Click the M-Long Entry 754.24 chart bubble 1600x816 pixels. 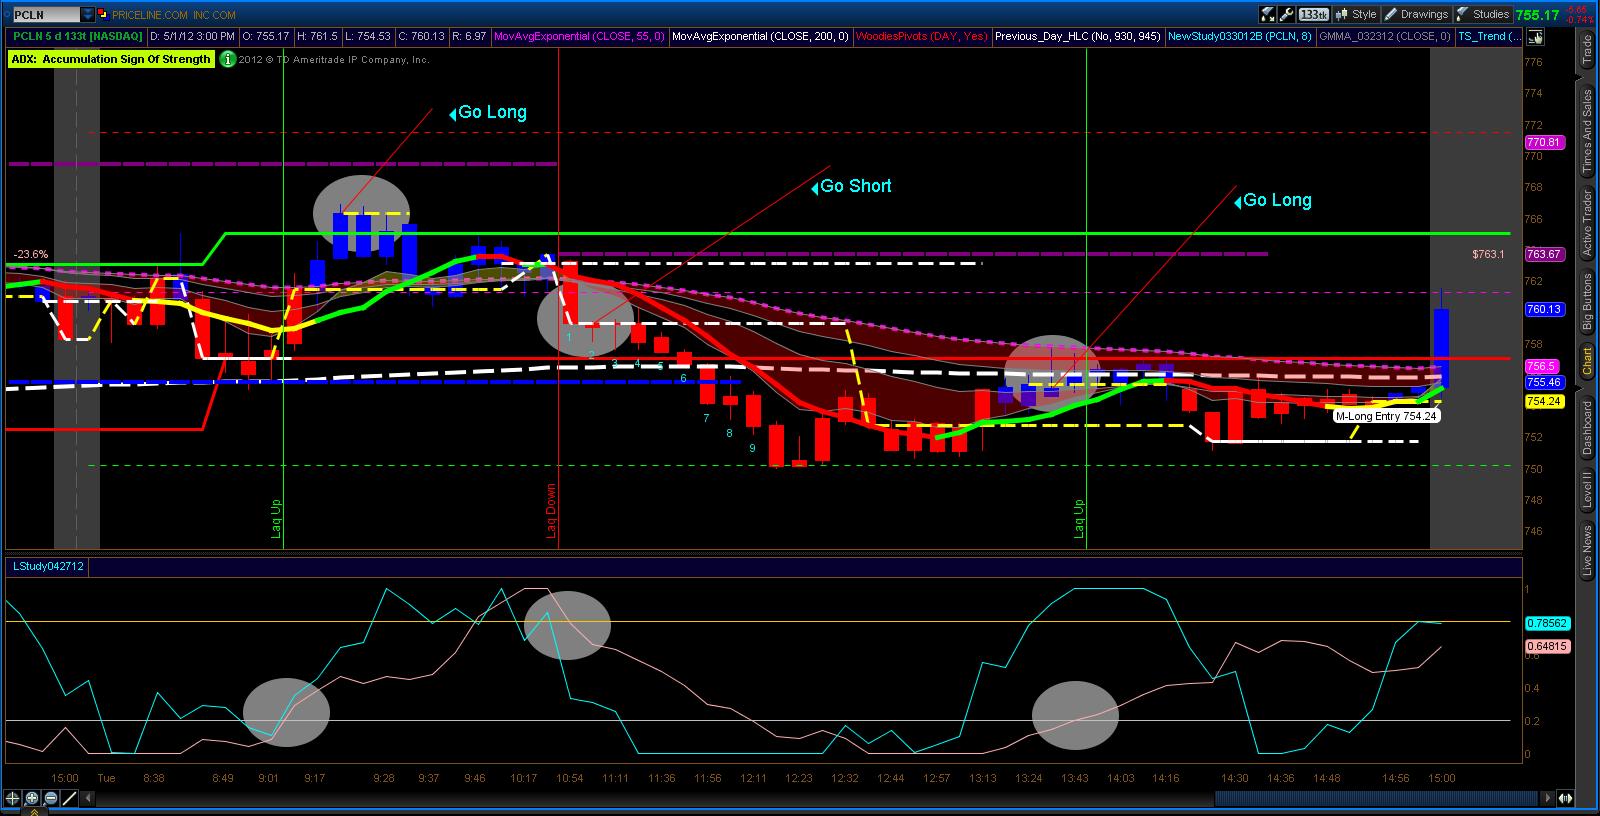coord(1386,416)
